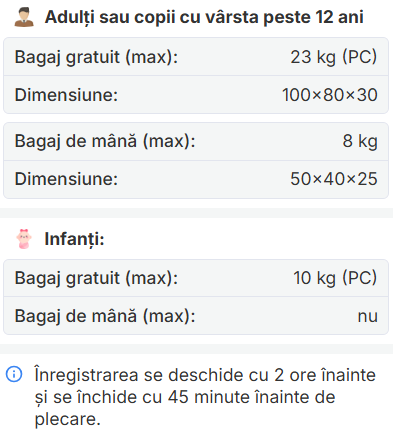Click the '45 minute înainte de' text line
Image resolution: width=393 pixels, height=434 pixels.
click(252, 397)
